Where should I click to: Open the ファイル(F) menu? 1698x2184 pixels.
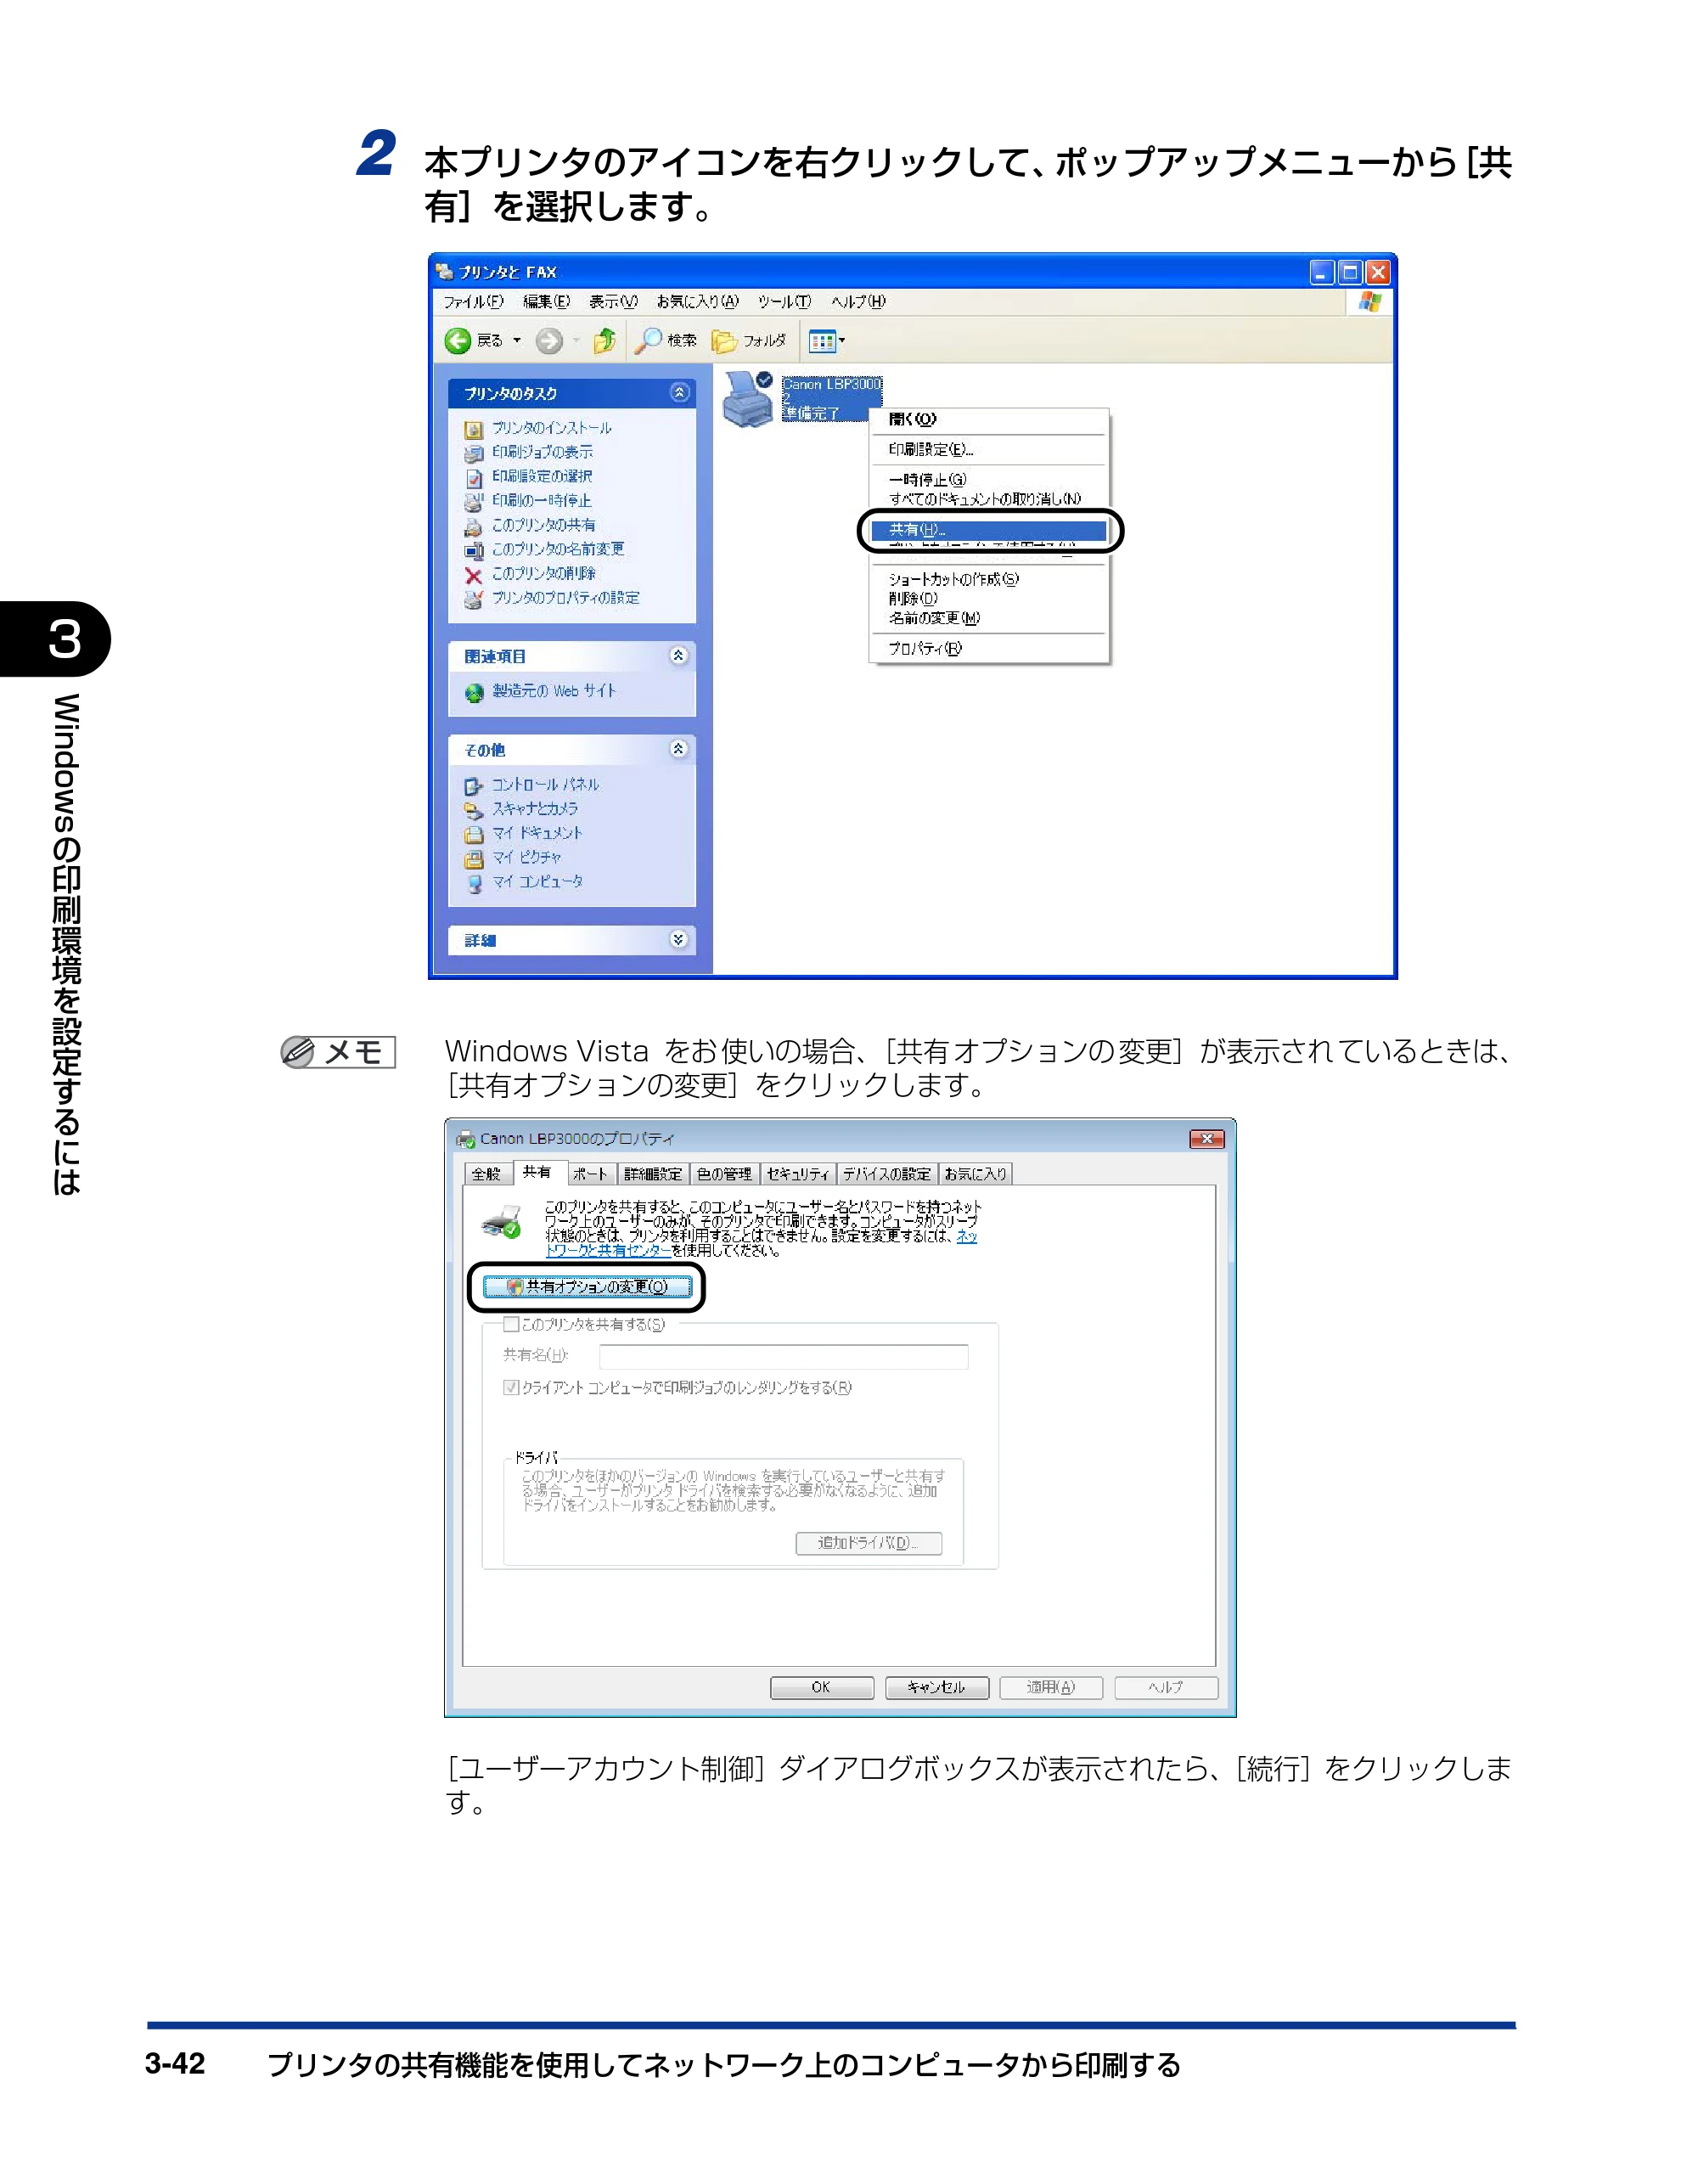[474, 302]
